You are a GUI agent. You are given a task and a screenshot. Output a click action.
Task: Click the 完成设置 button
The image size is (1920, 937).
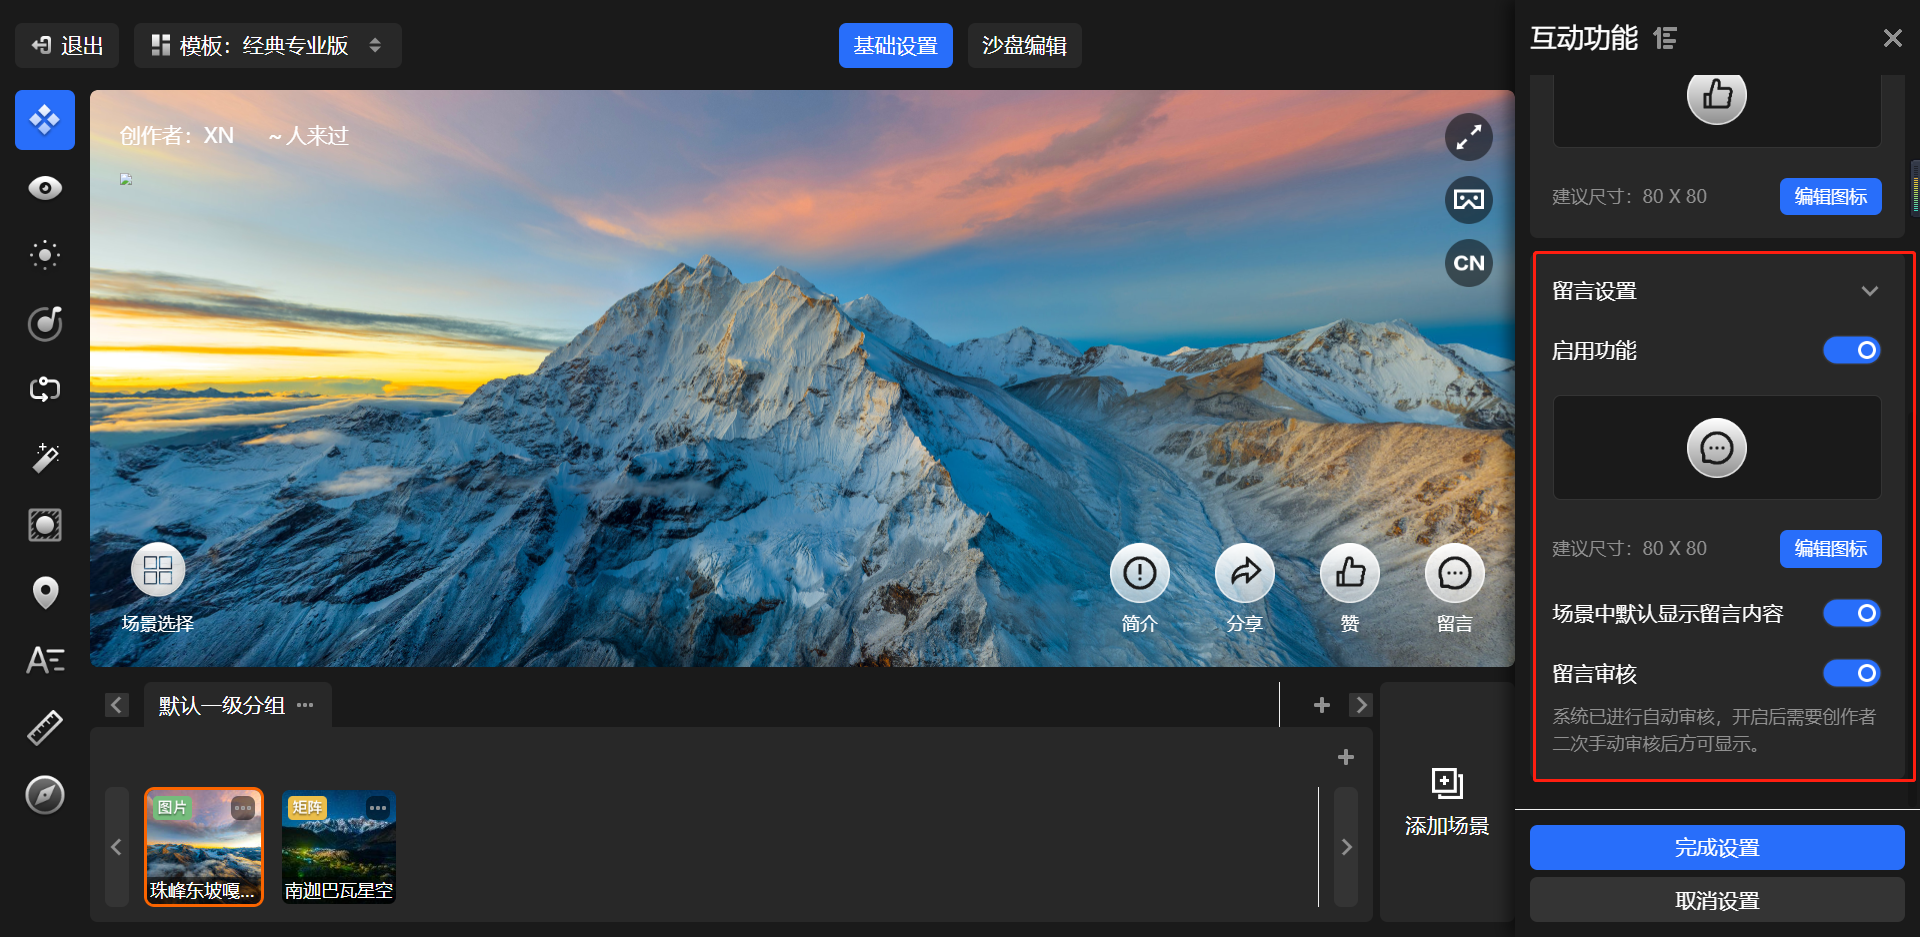pyautogui.click(x=1716, y=848)
